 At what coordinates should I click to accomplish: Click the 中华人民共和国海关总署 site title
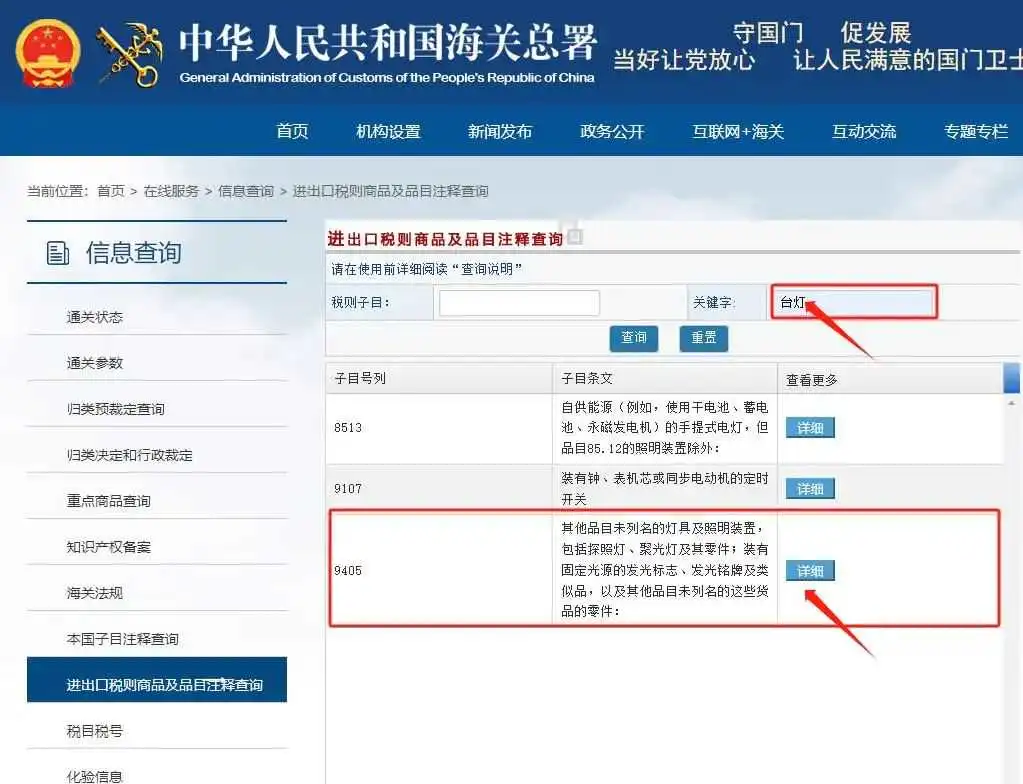pyautogui.click(x=388, y=42)
